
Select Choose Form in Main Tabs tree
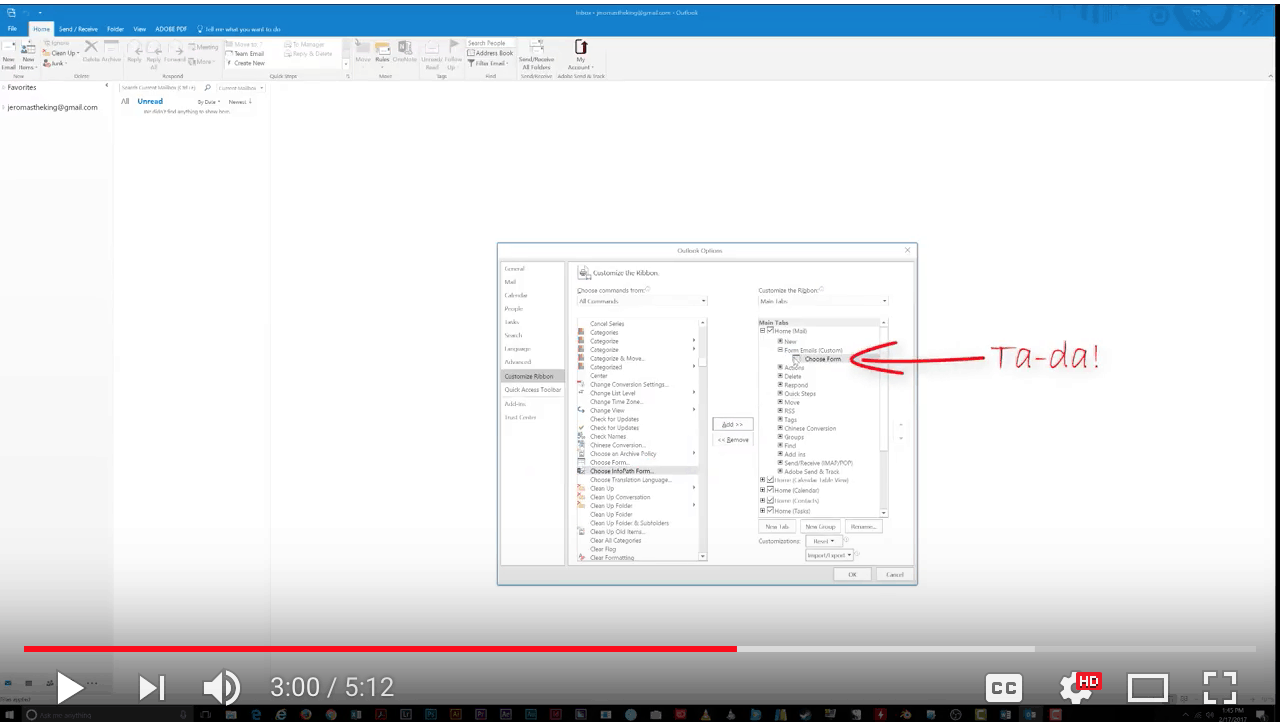pyautogui.click(x=823, y=359)
